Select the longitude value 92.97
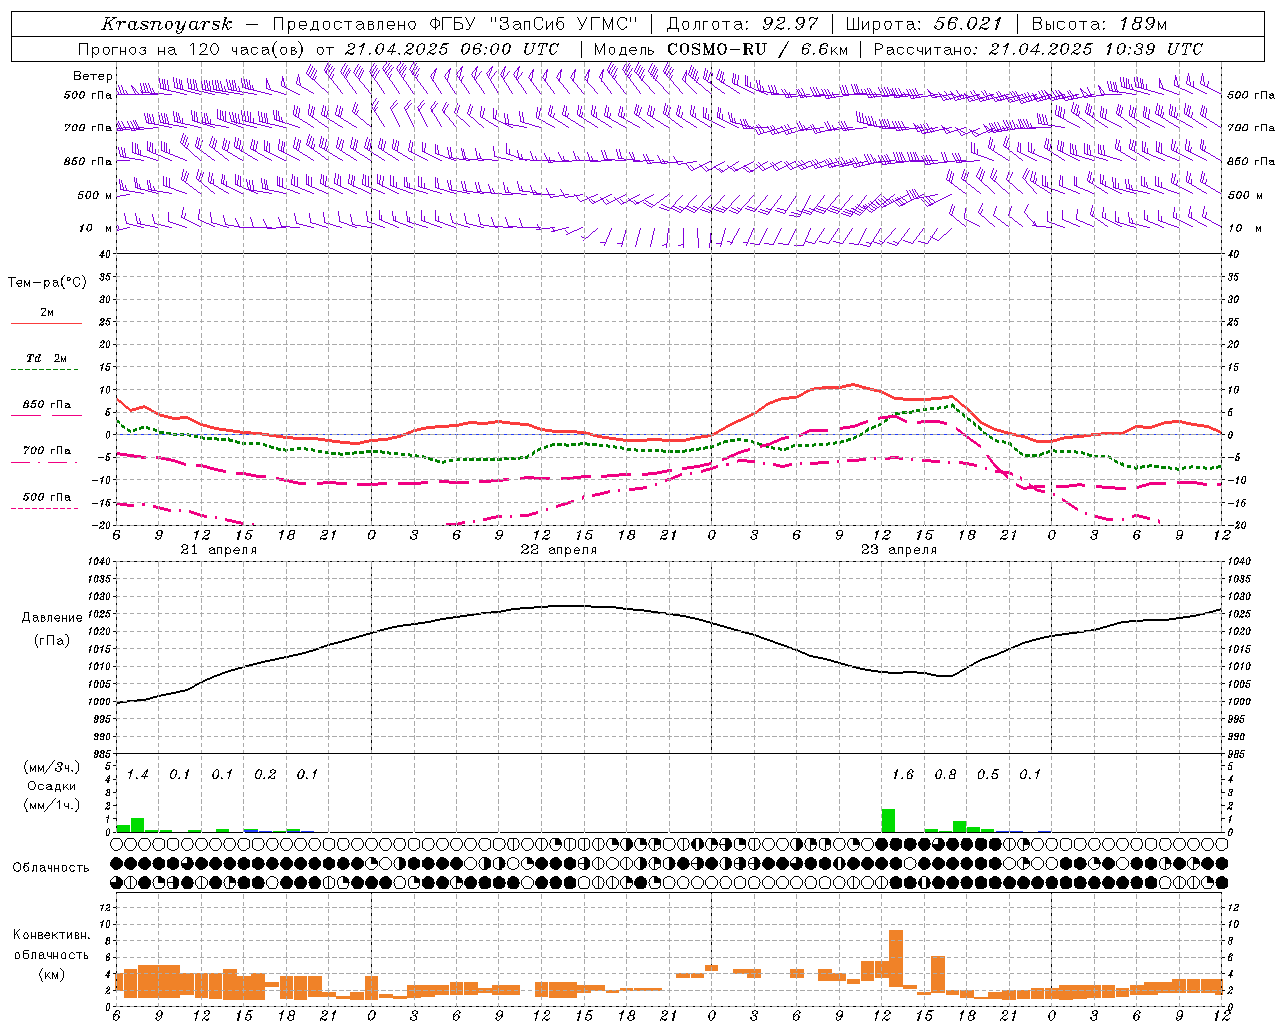Screen dimensions: 1280x1024 pyautogui.click(x=790, y=24)
